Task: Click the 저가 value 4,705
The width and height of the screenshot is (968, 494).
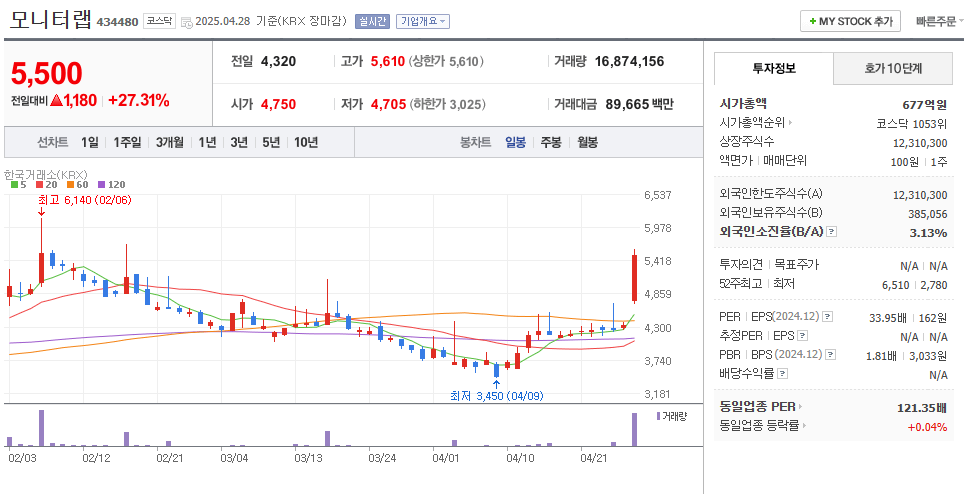Action: coord(388,104)
